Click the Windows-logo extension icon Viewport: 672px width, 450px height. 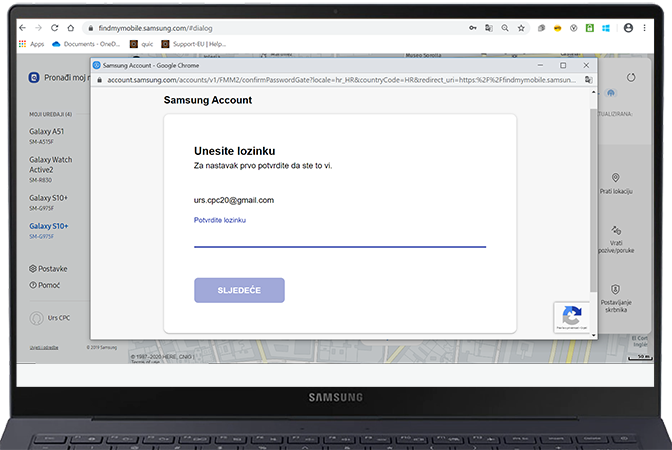pos(606,28)
